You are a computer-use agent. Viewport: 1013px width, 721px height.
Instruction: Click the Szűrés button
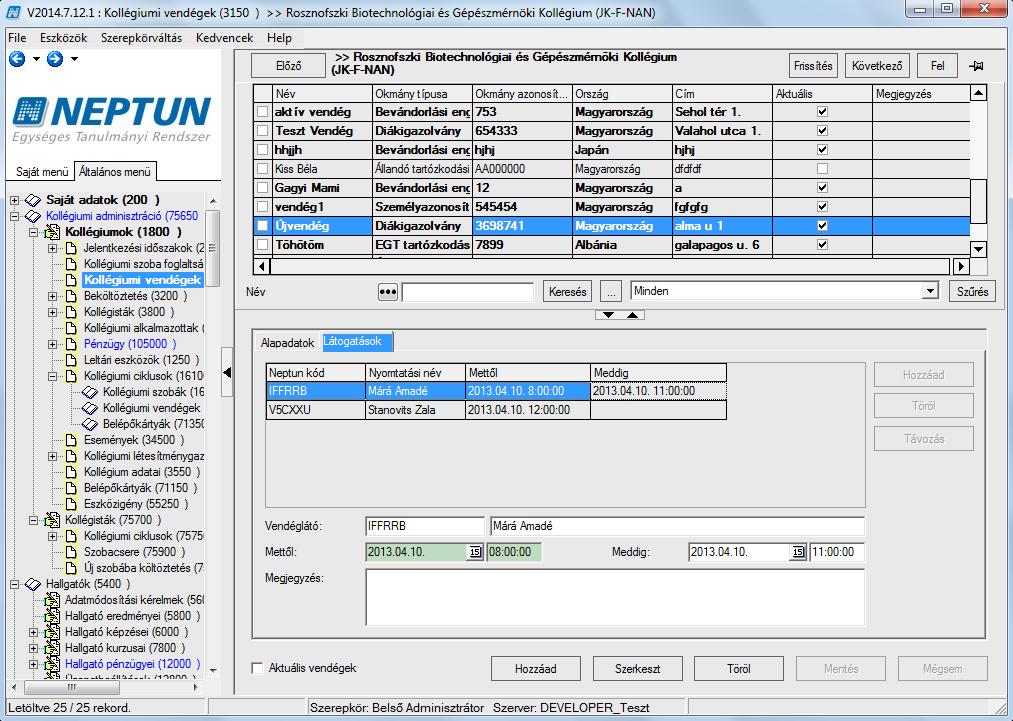point(972,291)
